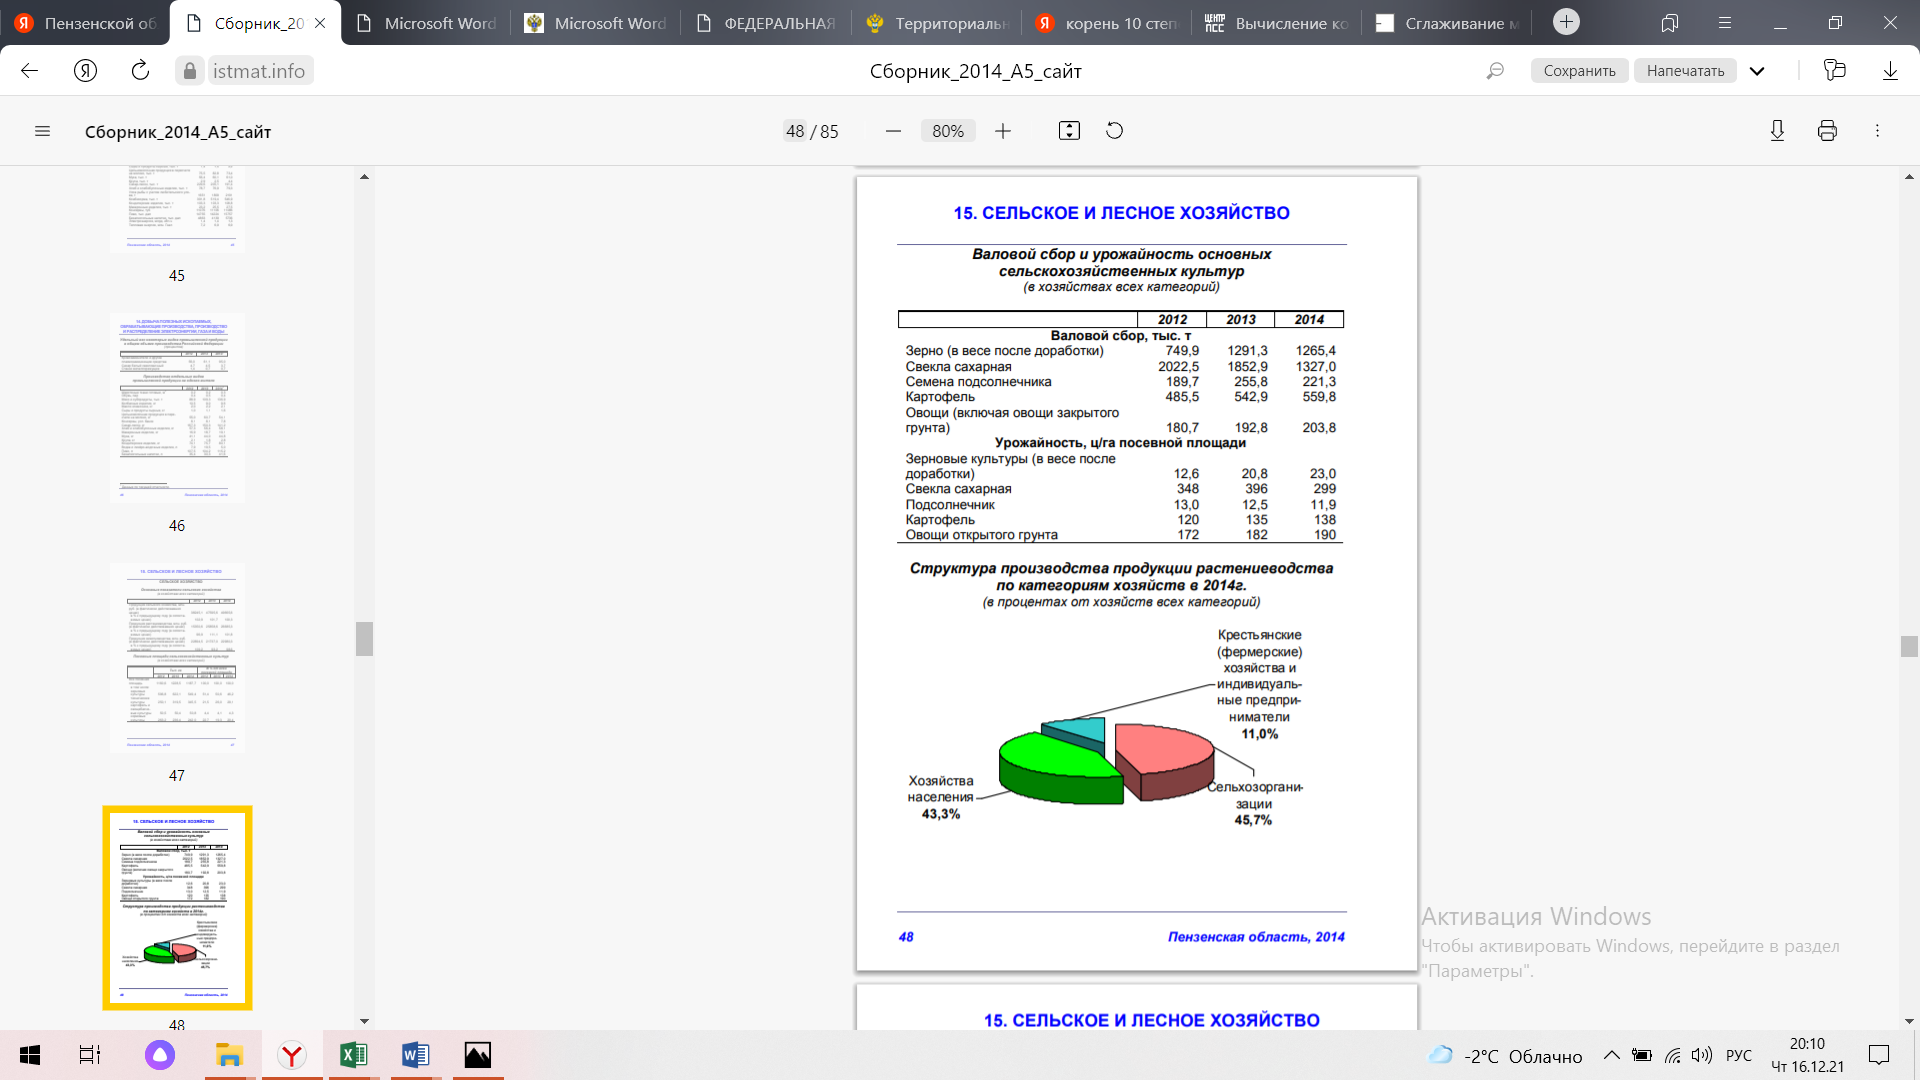Screen dimensions: 1920x1080
Task: Open the notification center icon
Action: point(1879,1055)
